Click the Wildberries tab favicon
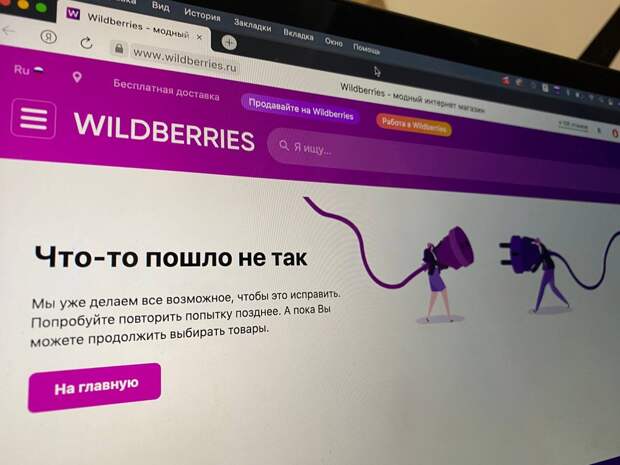Viewport: 620px width, 465px height. tap(73, 14)
